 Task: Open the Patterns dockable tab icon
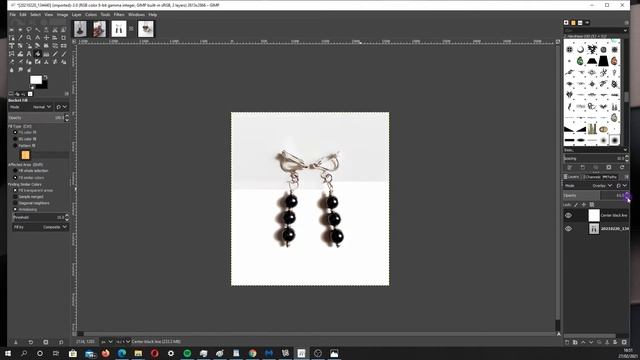click(573, 22)
